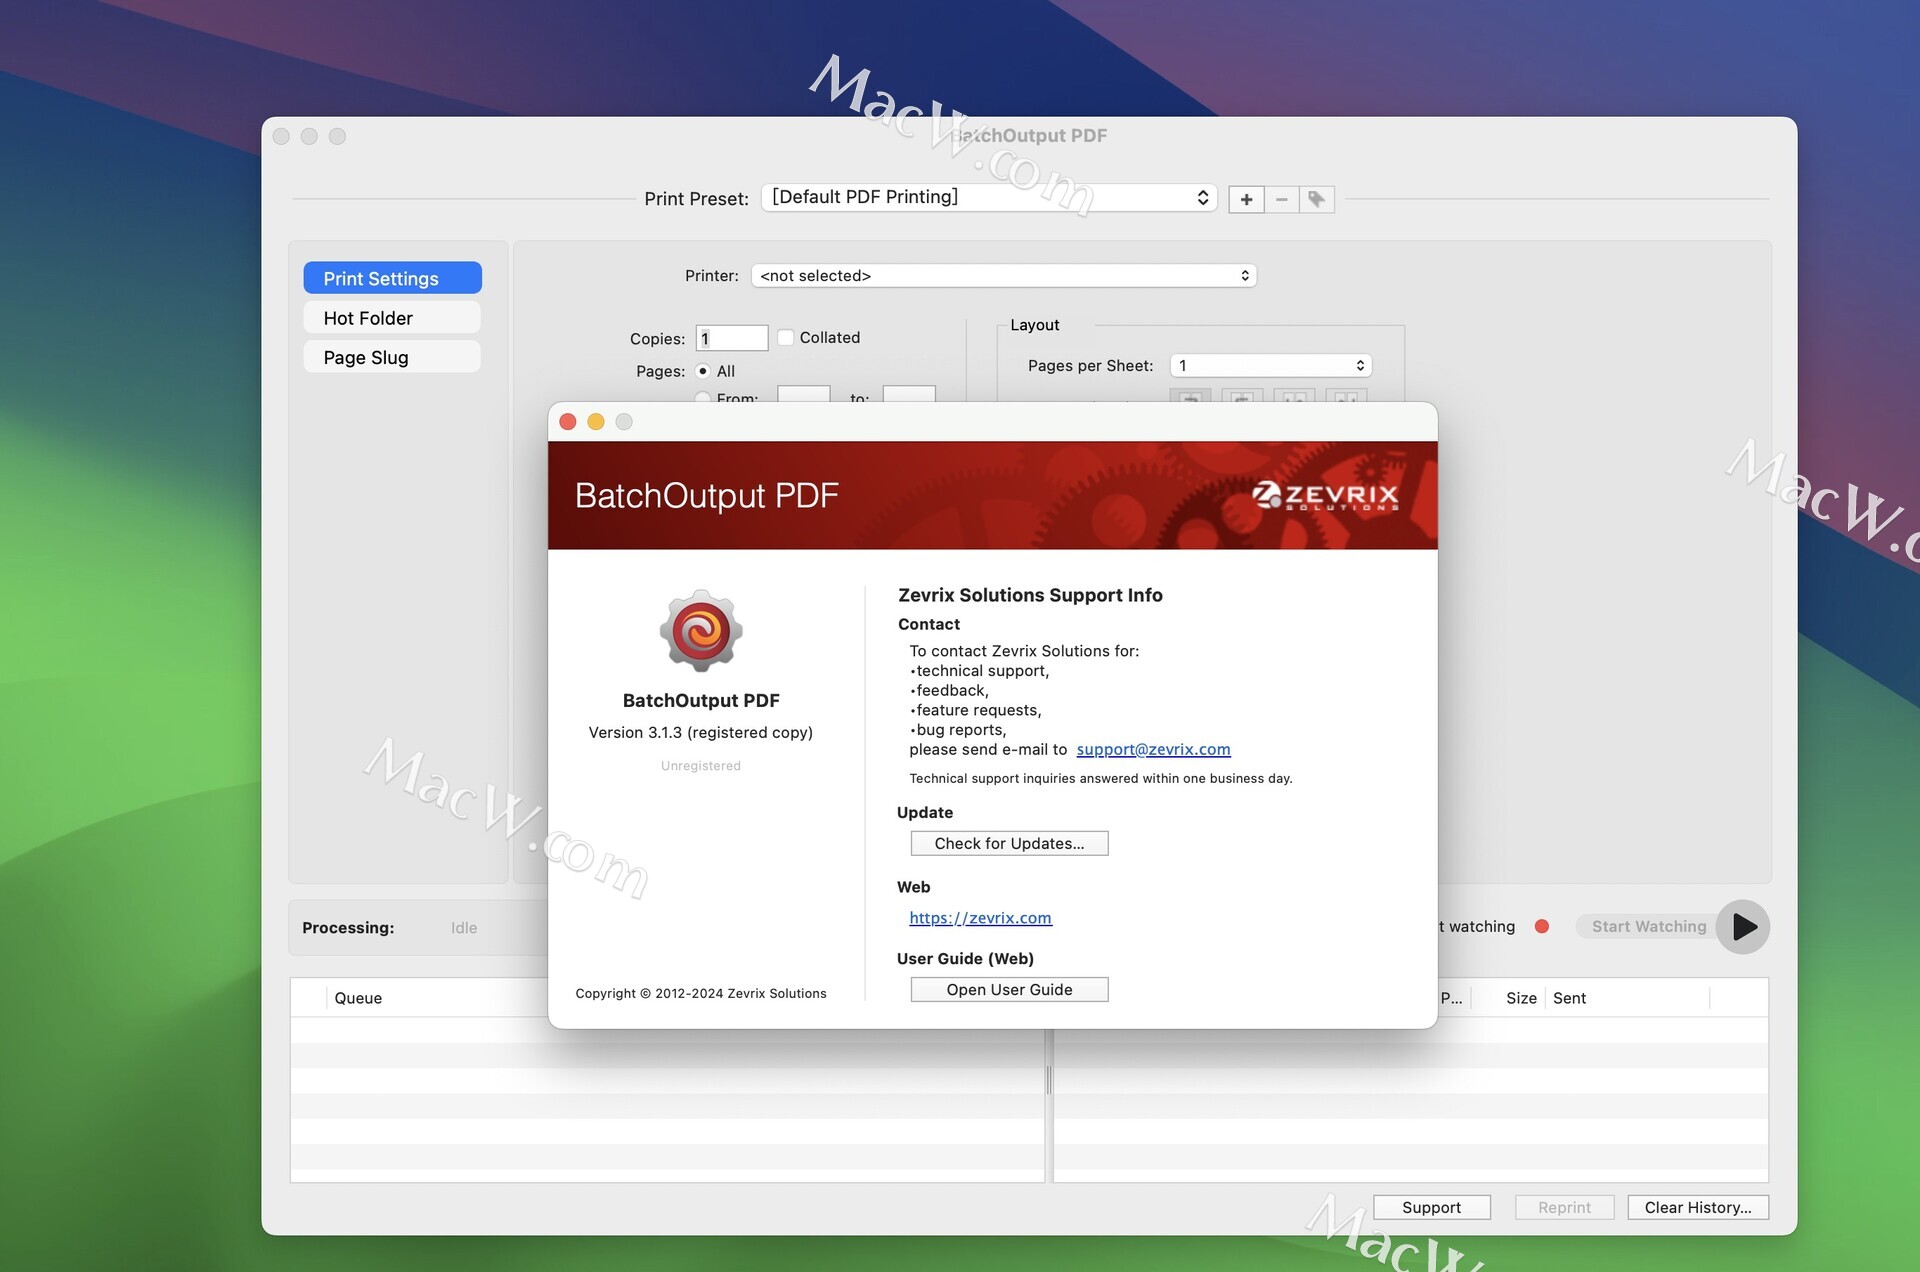The width and height of the screenshot is (1920, 1272).
Task: Close the About dialog with red button
Action: (568, 422)
